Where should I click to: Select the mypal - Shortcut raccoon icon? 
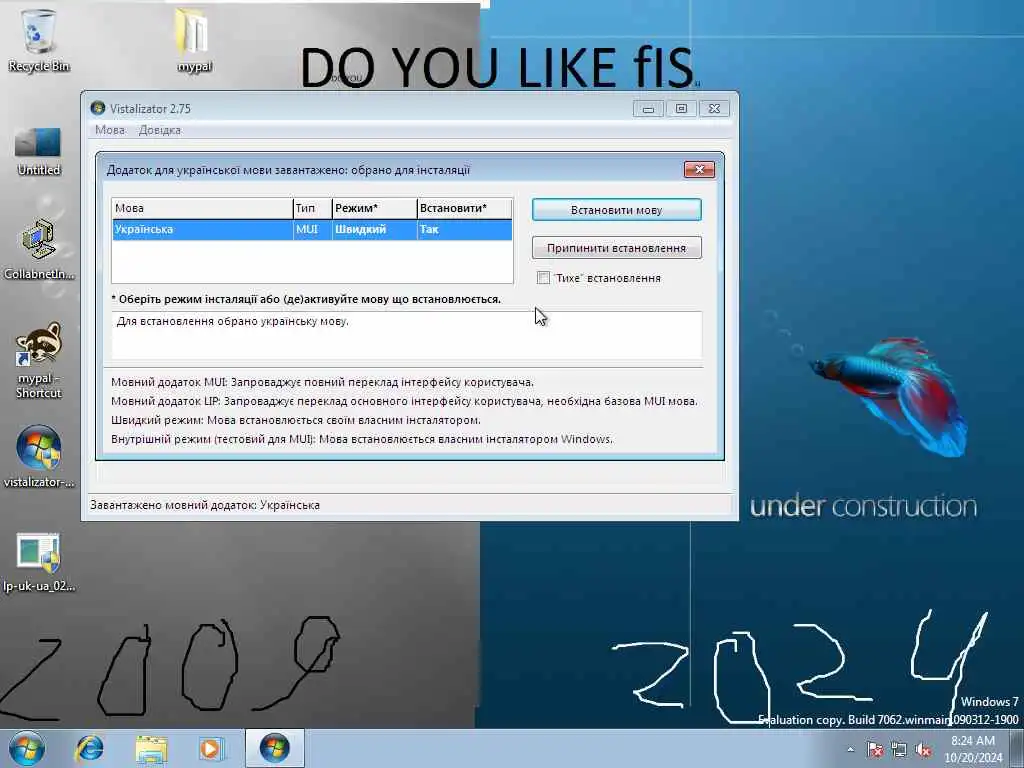click(x=38, y=360)
